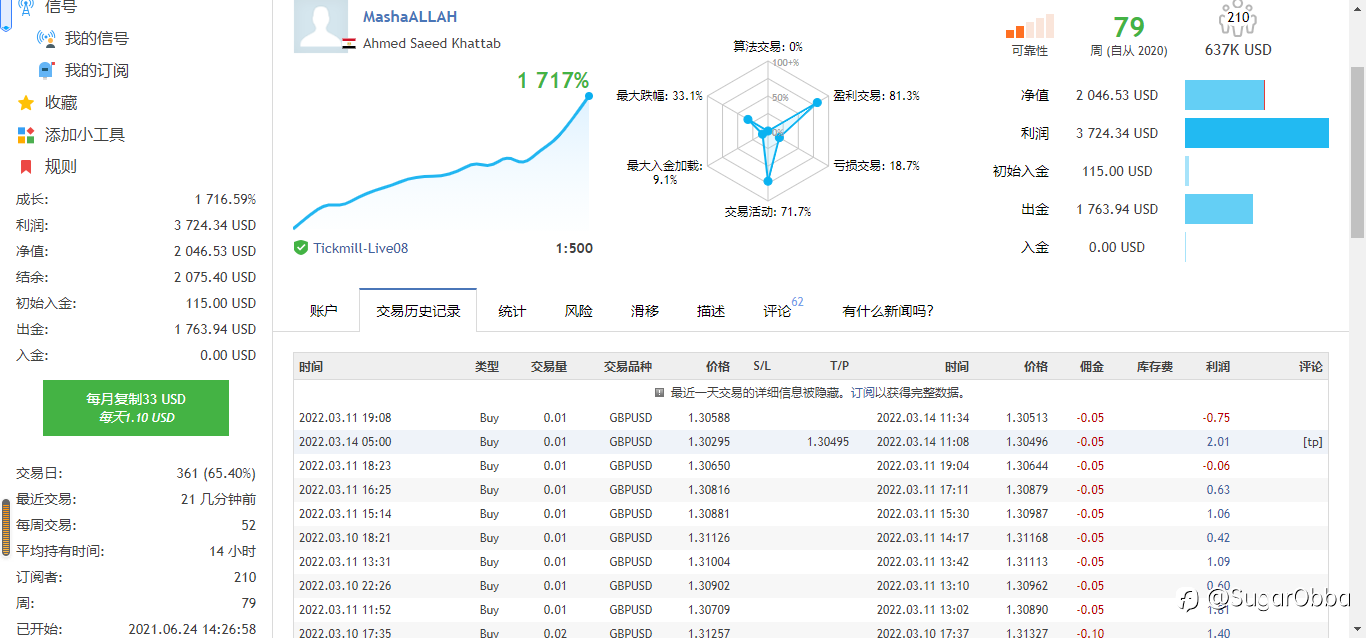Switch to the 描述 tab
1366x638 pixels.
tap(711, 311)
